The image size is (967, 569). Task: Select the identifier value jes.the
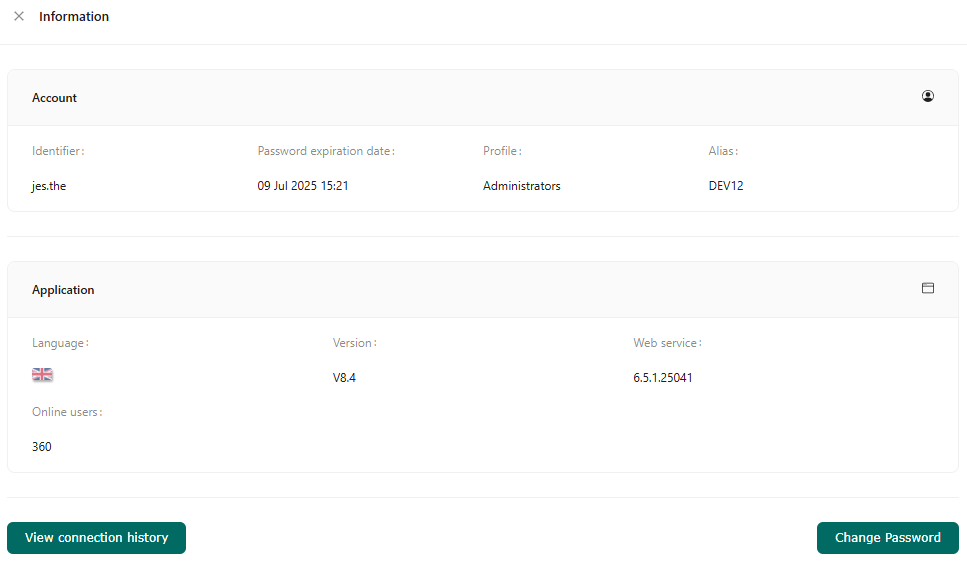coord(49,186)
